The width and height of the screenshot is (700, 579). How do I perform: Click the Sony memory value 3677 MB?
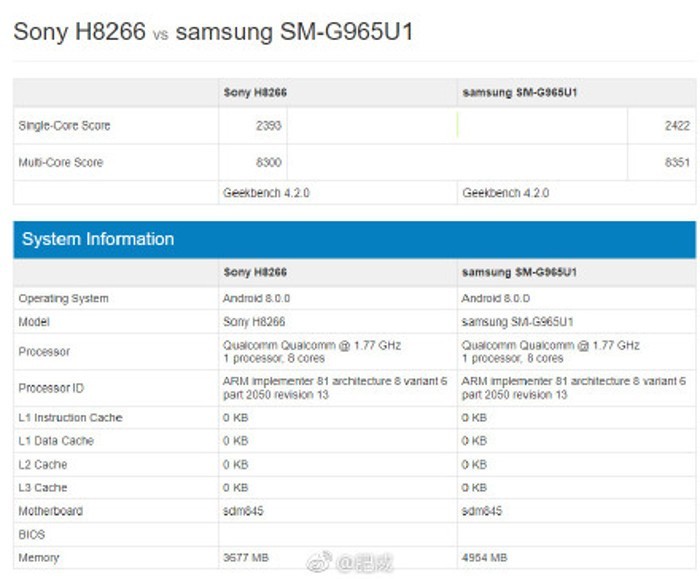(246, 558)
